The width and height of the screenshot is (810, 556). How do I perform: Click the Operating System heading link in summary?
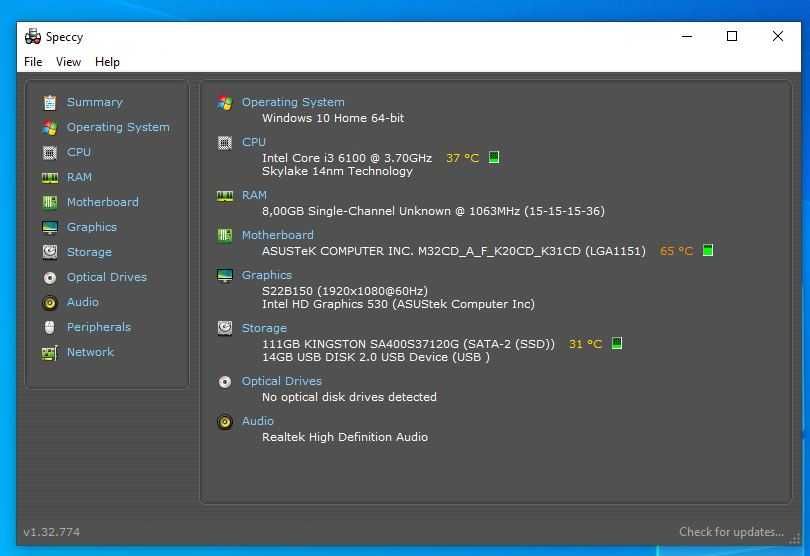click(293, 102)
